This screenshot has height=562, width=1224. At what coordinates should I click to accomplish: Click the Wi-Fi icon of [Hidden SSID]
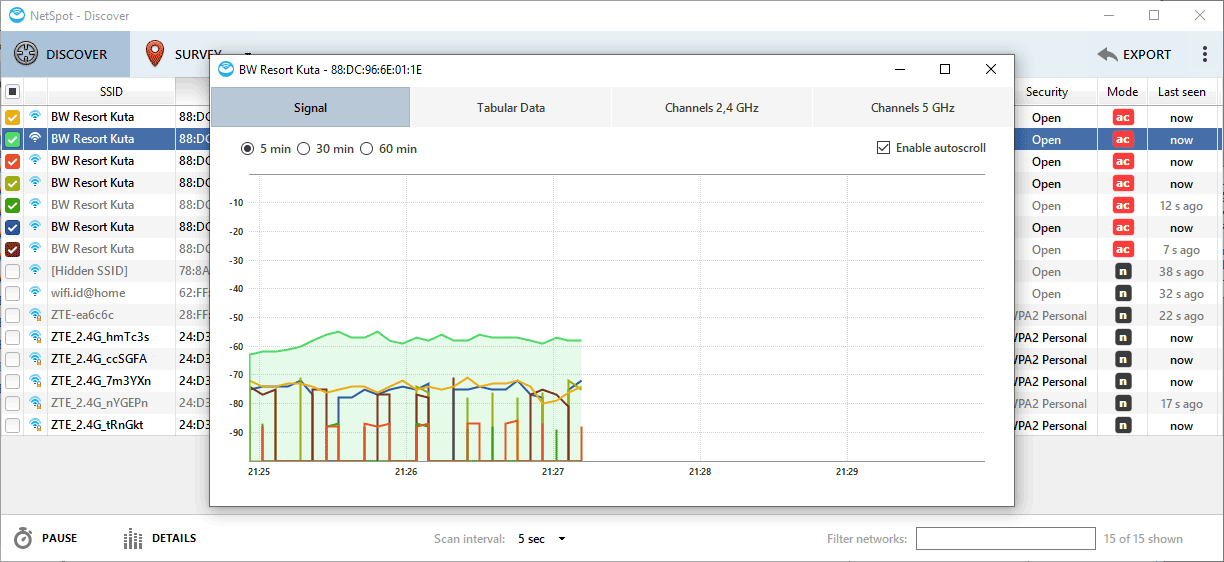(x=35, y=271)
